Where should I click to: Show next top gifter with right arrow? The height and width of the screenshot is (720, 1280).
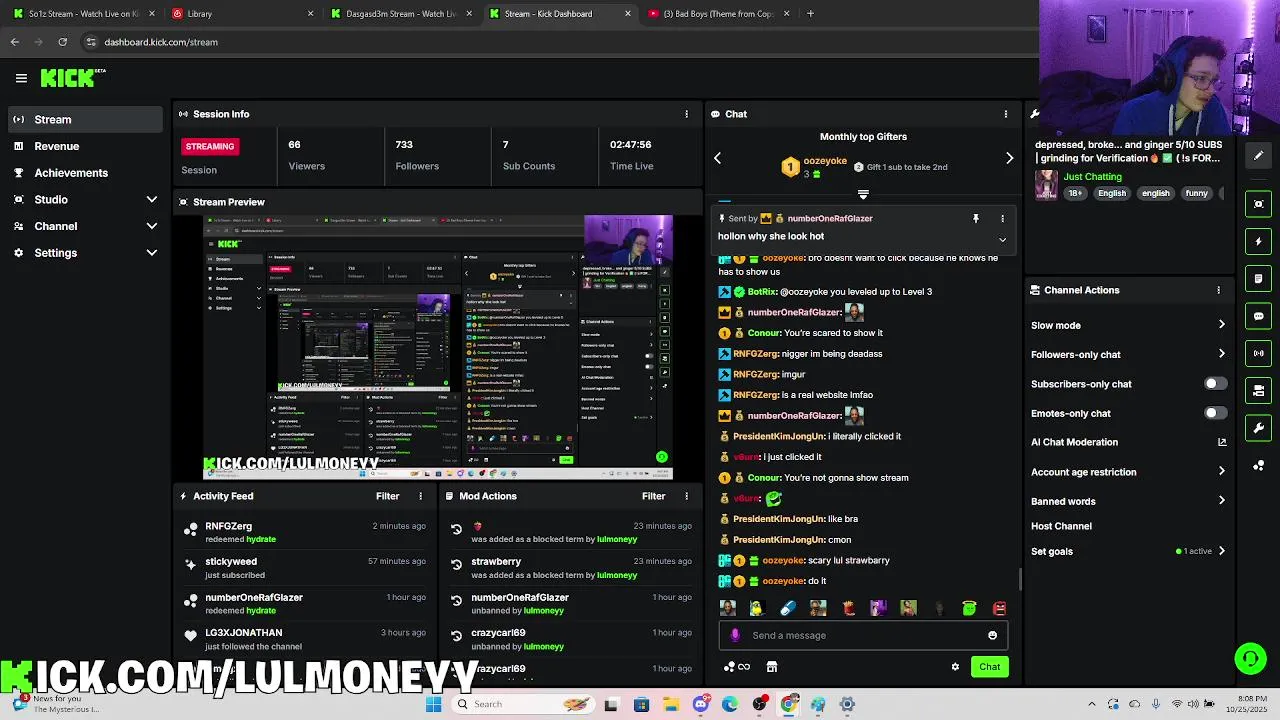point(1009,158)
